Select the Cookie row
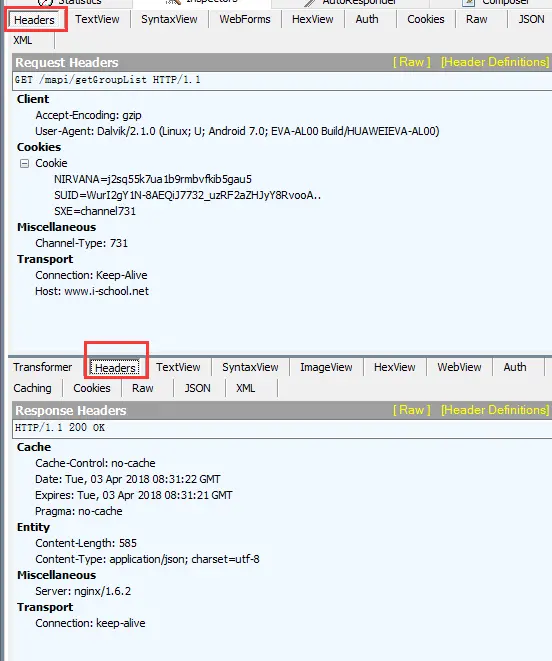Screen dimensions: 552x661 (51, 163)
